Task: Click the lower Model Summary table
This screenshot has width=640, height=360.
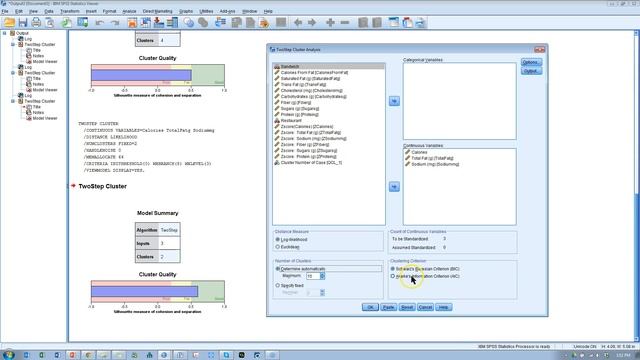Action: tap(158, 243)
